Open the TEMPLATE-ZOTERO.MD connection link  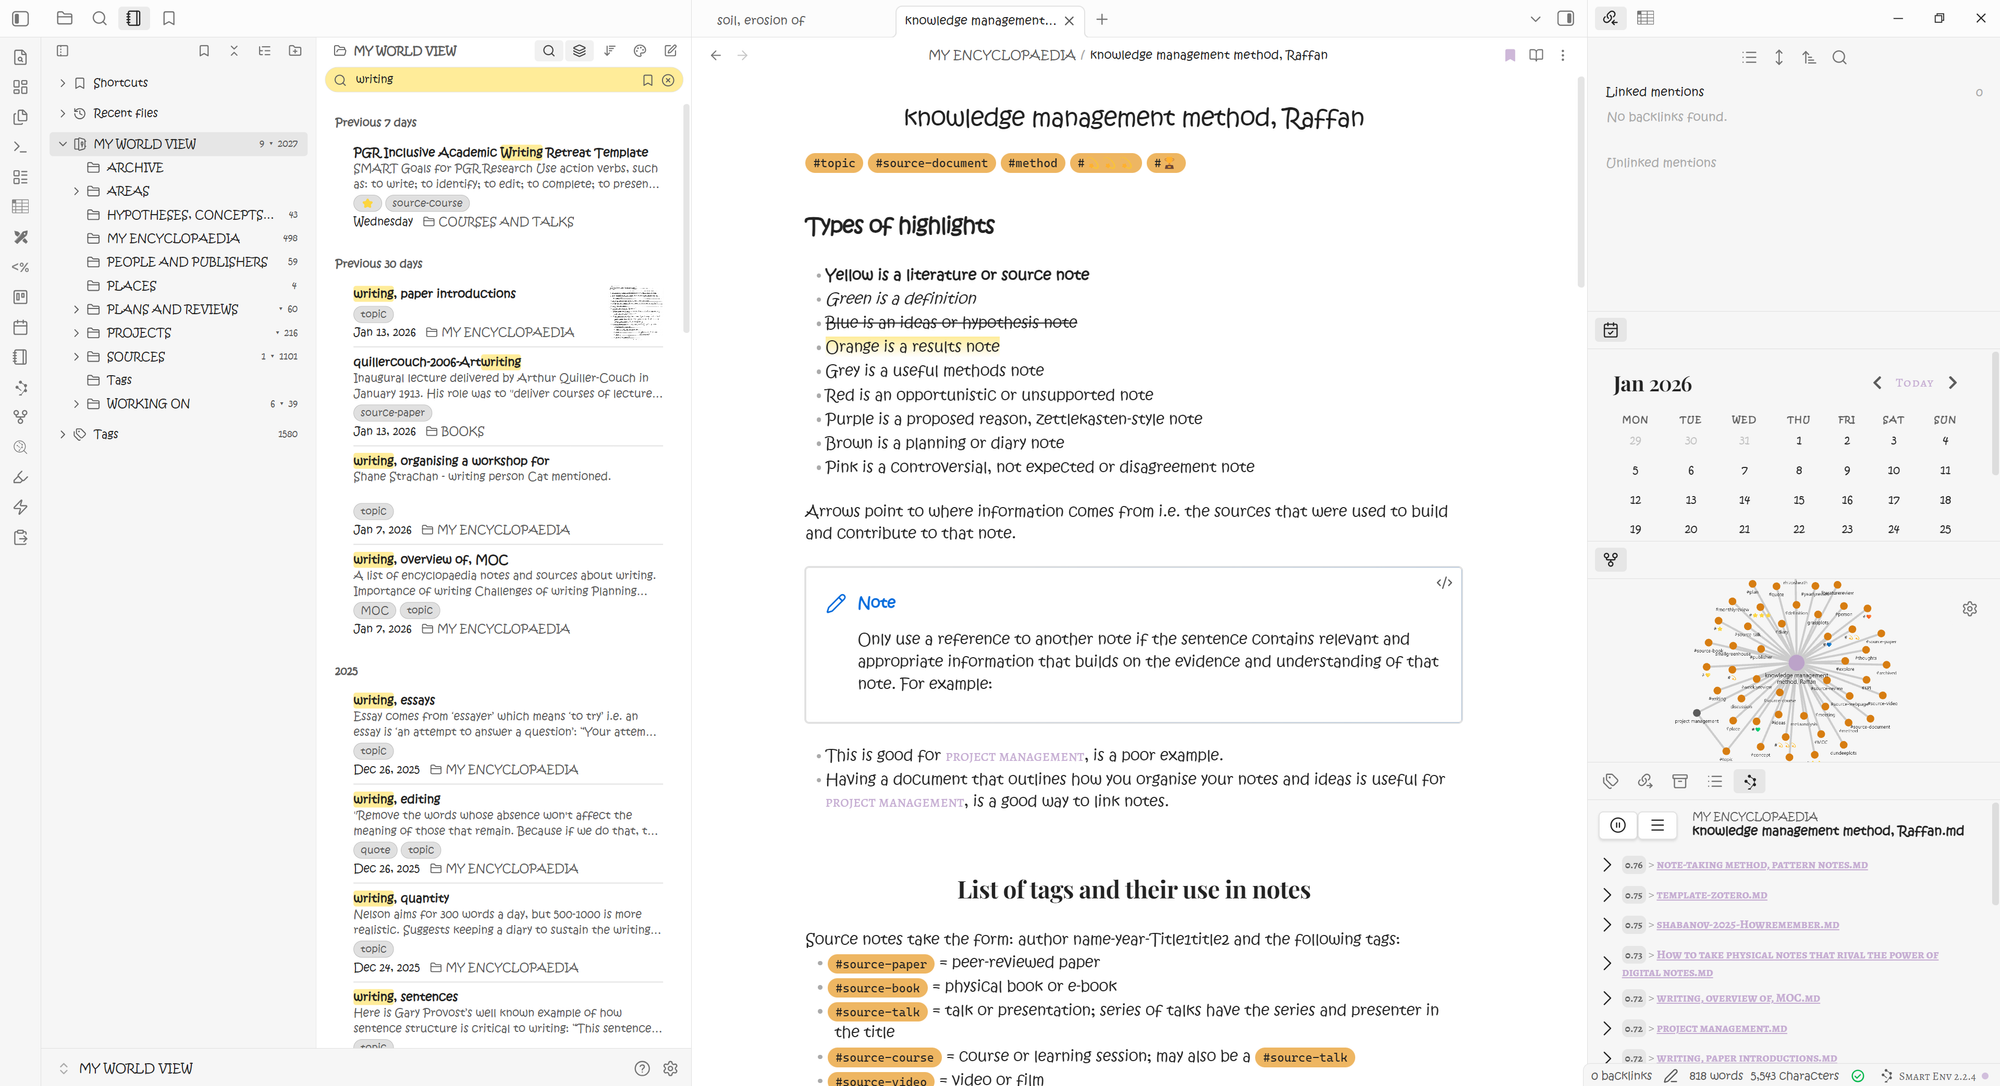pyautogui.click(x=1711, y=895)
